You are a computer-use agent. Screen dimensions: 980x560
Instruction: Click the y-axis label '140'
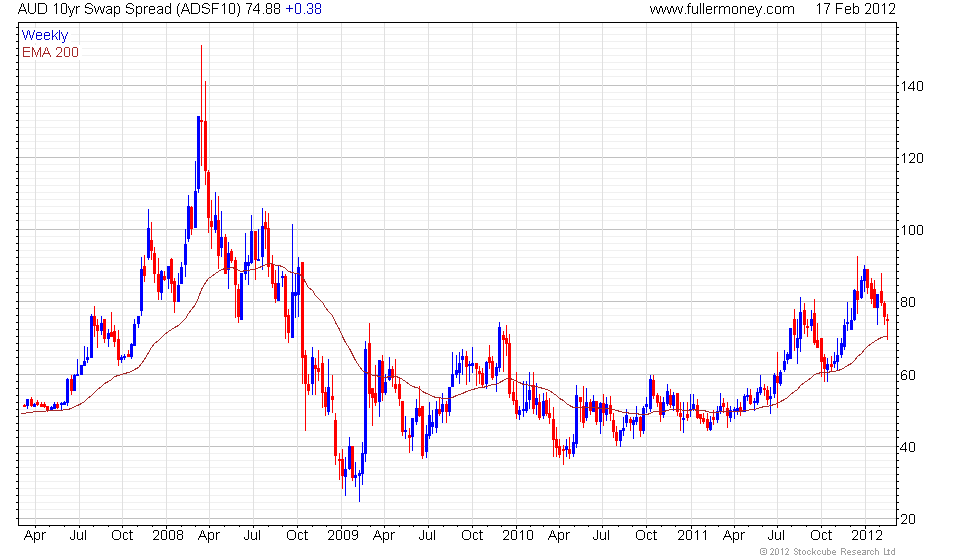[912, 86]
